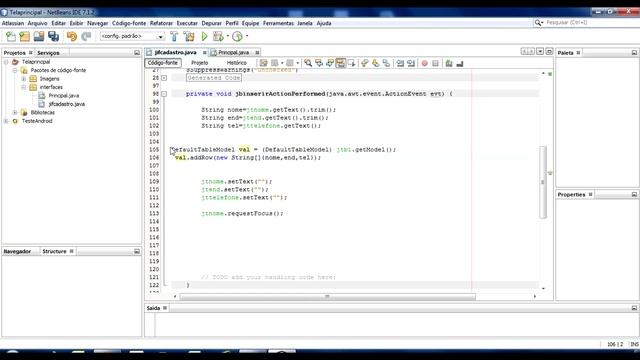Select the Código-fonte view button
The image size is (640, 360).
[x=163, y=63]
